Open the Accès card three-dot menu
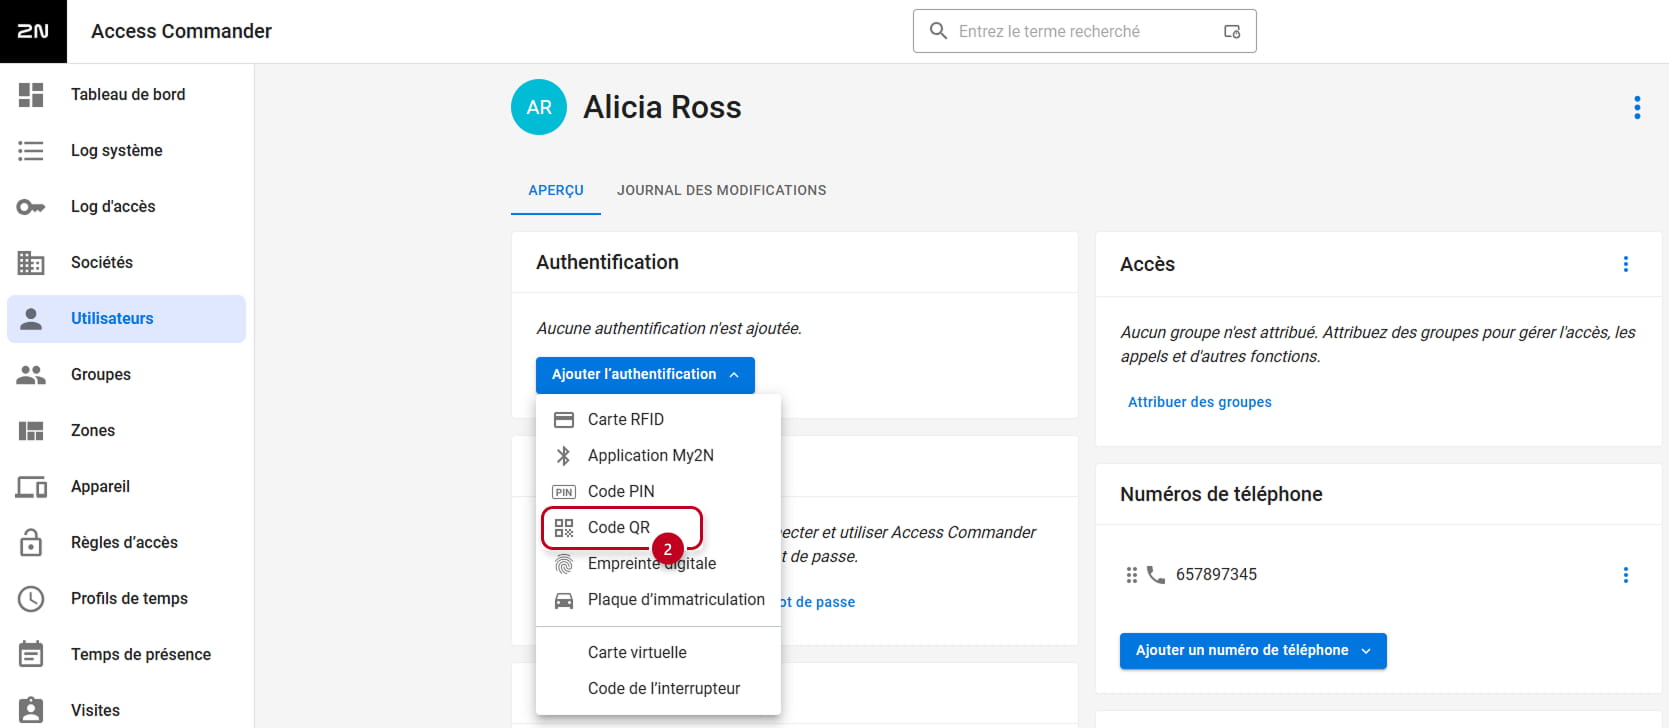This screenshot has width=1669, height=728. pyautogui.click(x=1626, y=264)
